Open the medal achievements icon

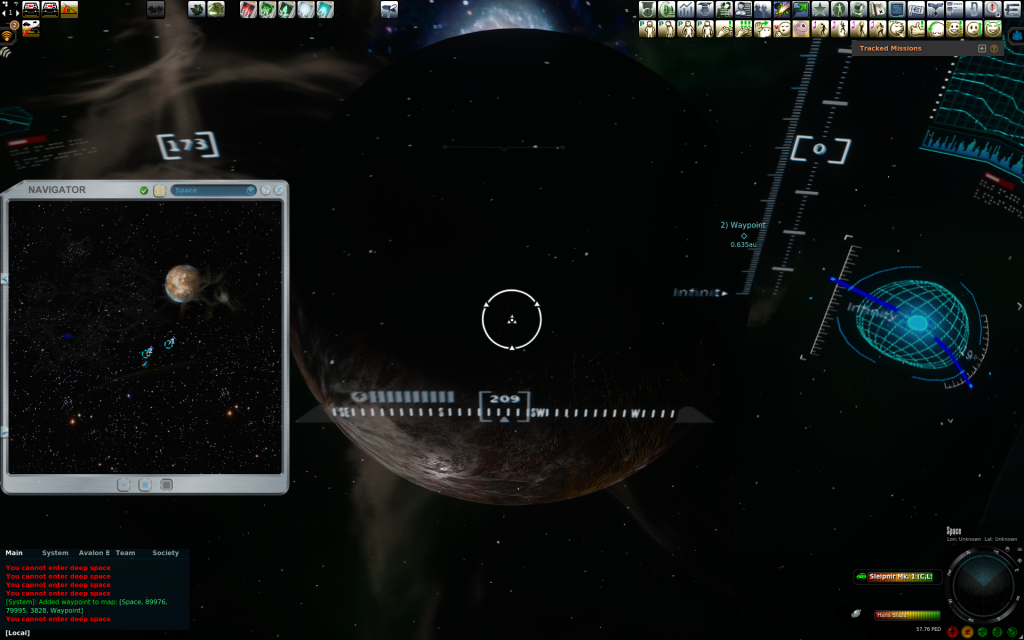point(647,9)
